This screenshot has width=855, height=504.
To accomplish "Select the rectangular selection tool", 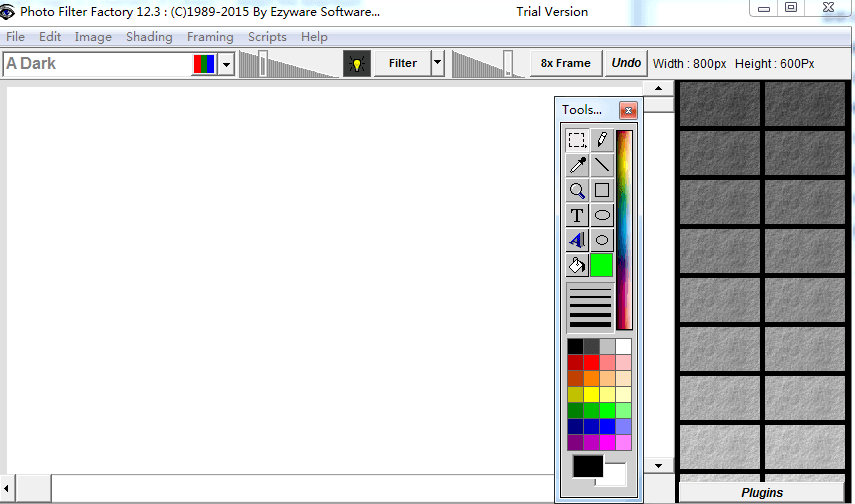I will pos(577,140).
